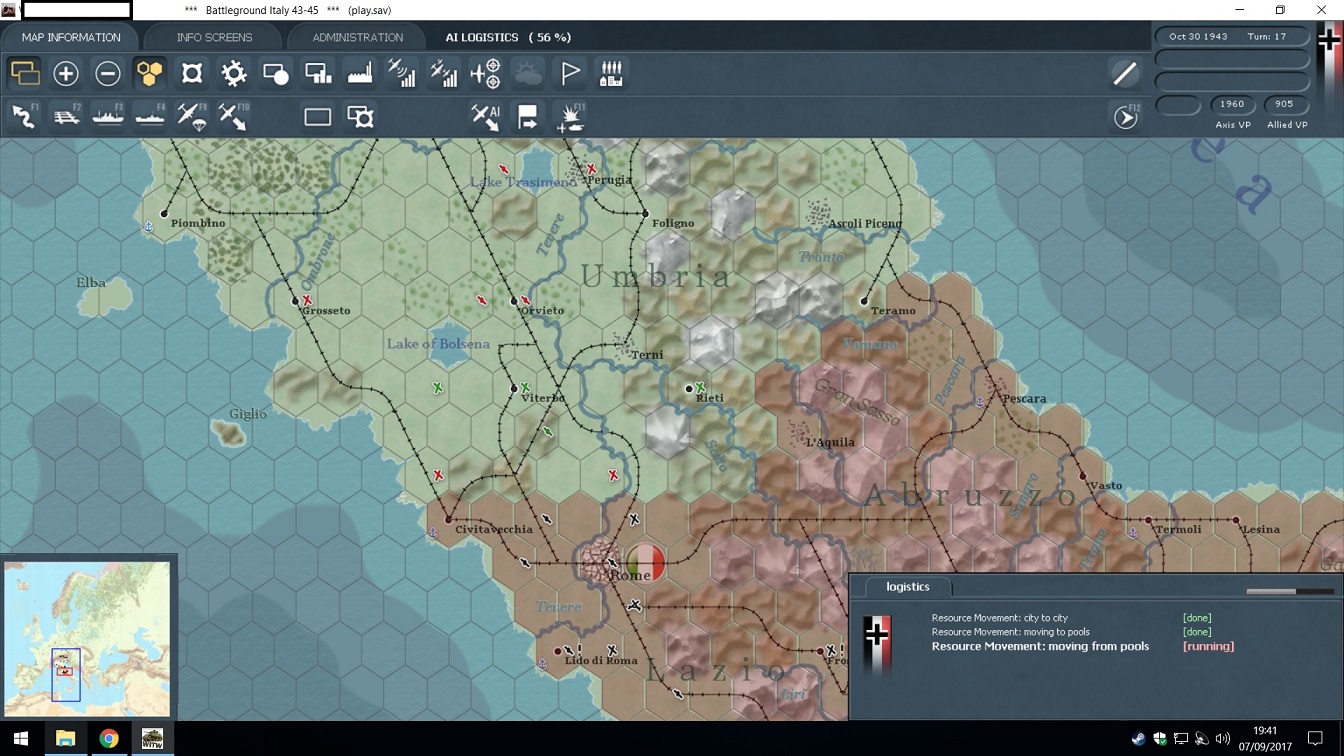Toggle the weather cloud icon
Screen dimensions: 1344x756
tap(528, 73)
